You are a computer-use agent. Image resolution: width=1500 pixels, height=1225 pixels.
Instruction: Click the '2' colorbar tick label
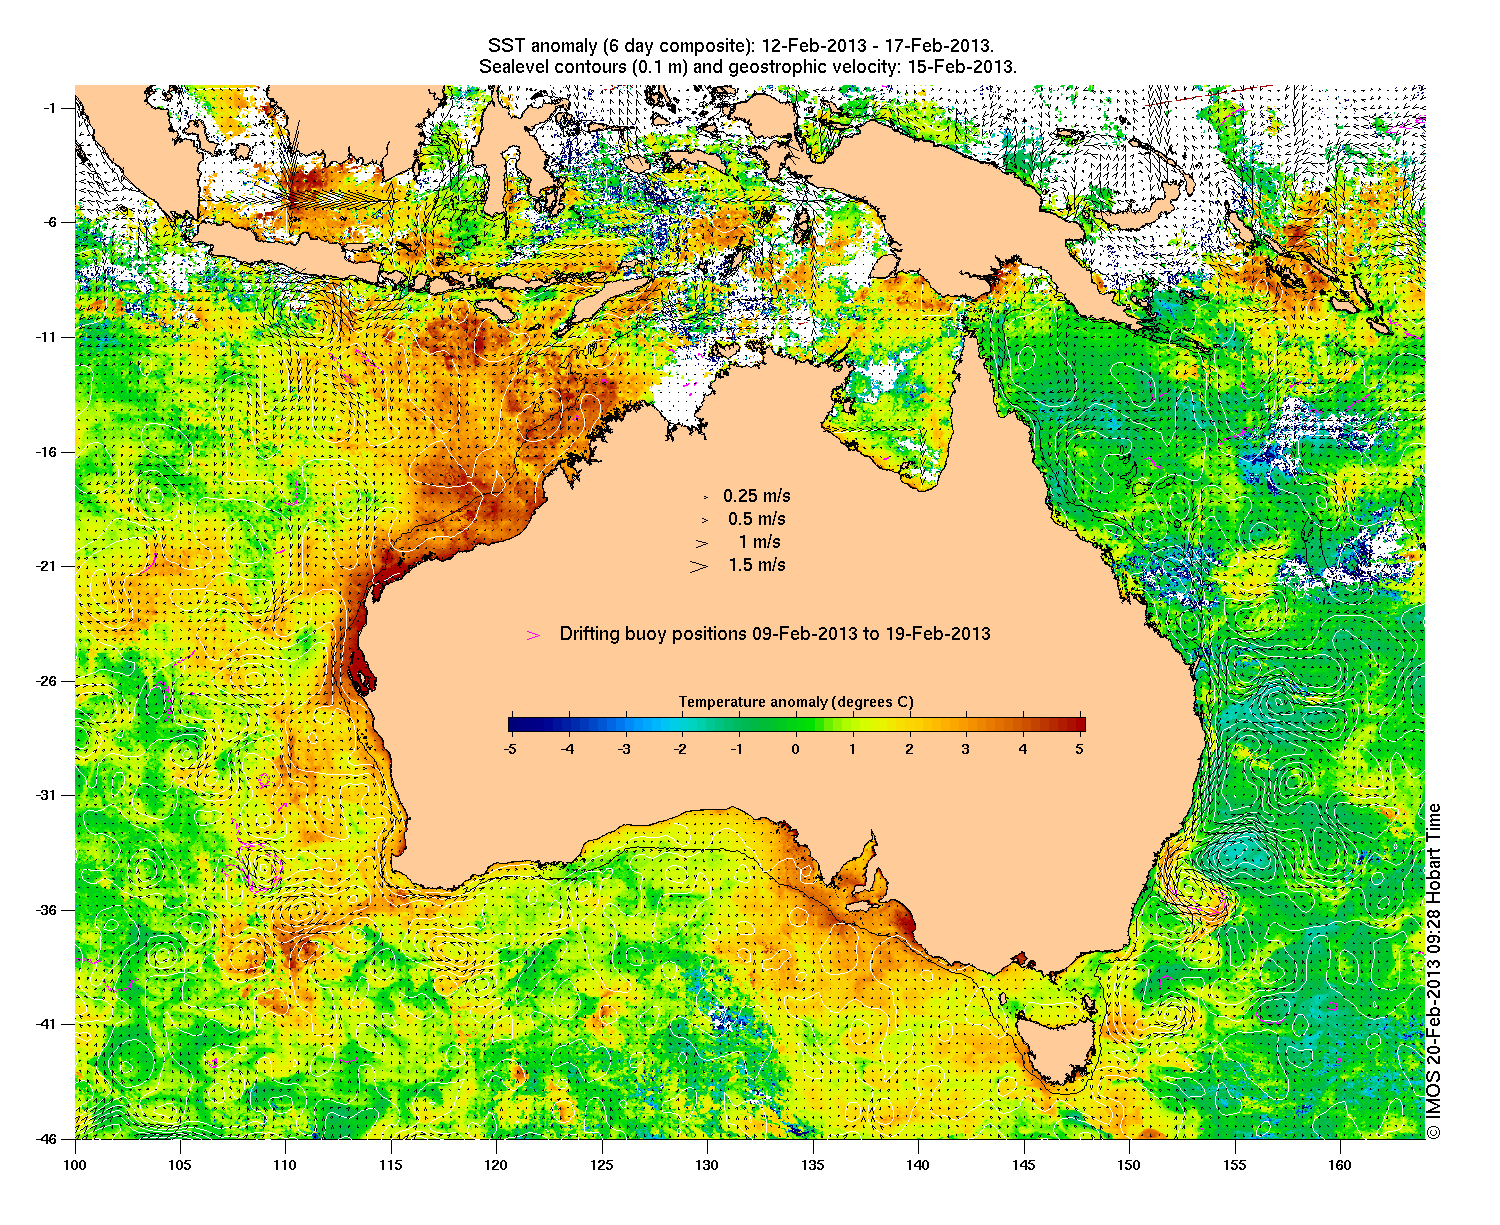(909, 748)
